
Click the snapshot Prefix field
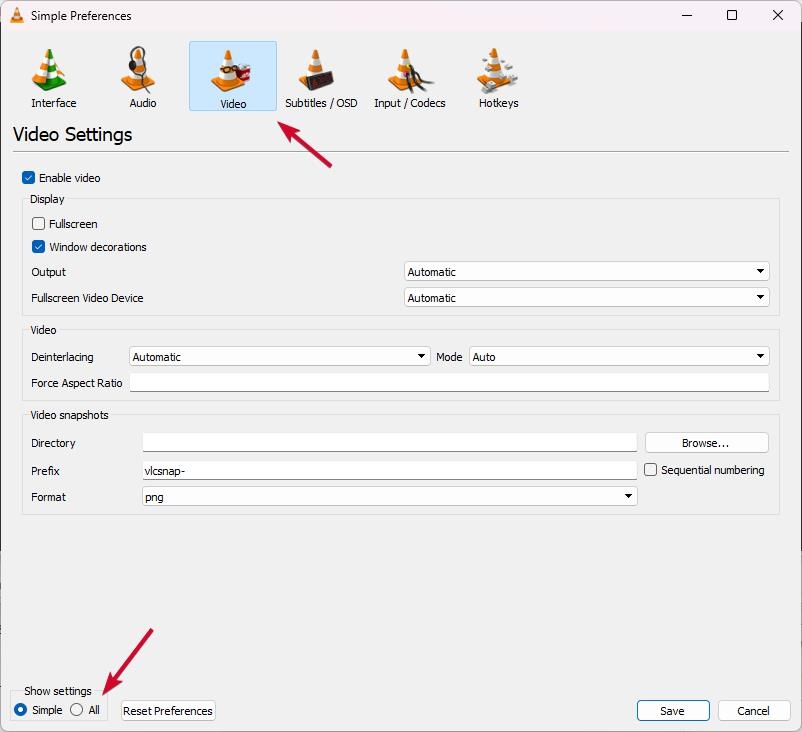point(389,470)
